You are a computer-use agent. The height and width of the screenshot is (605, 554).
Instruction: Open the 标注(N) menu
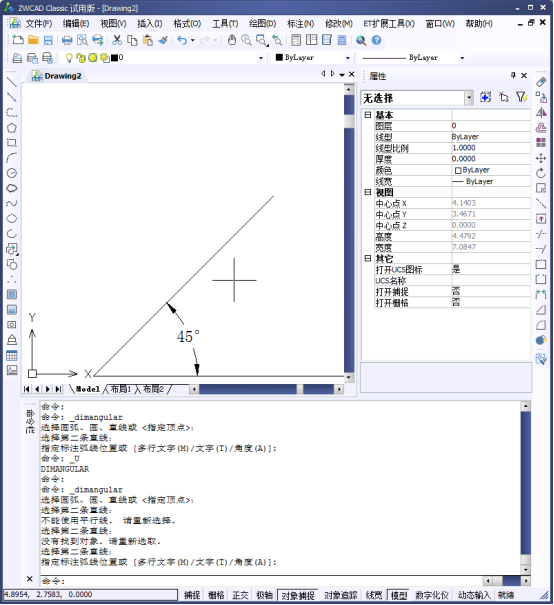tap(301, 24)
